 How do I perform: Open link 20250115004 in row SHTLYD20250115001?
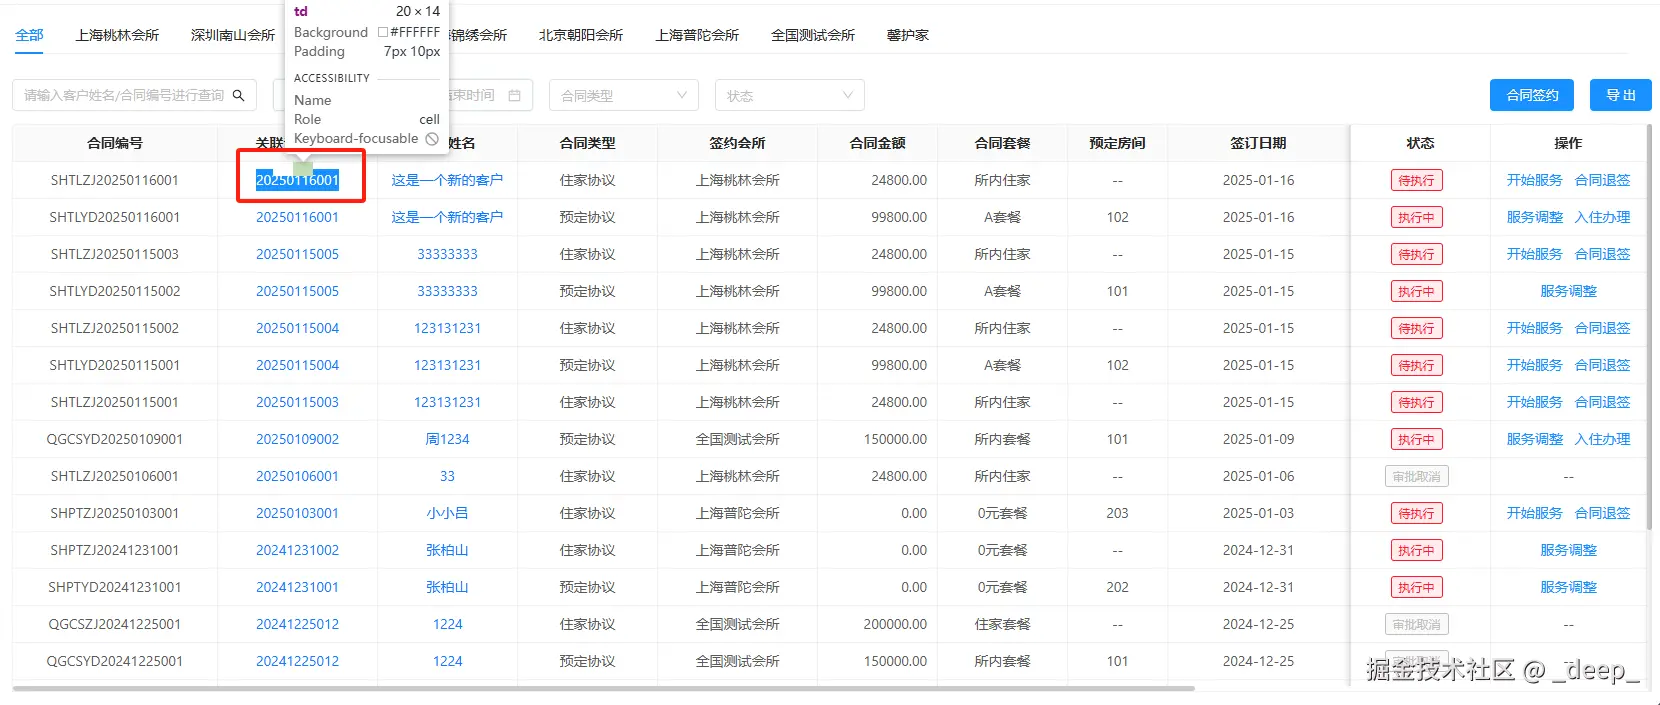(x=297, y=365)
